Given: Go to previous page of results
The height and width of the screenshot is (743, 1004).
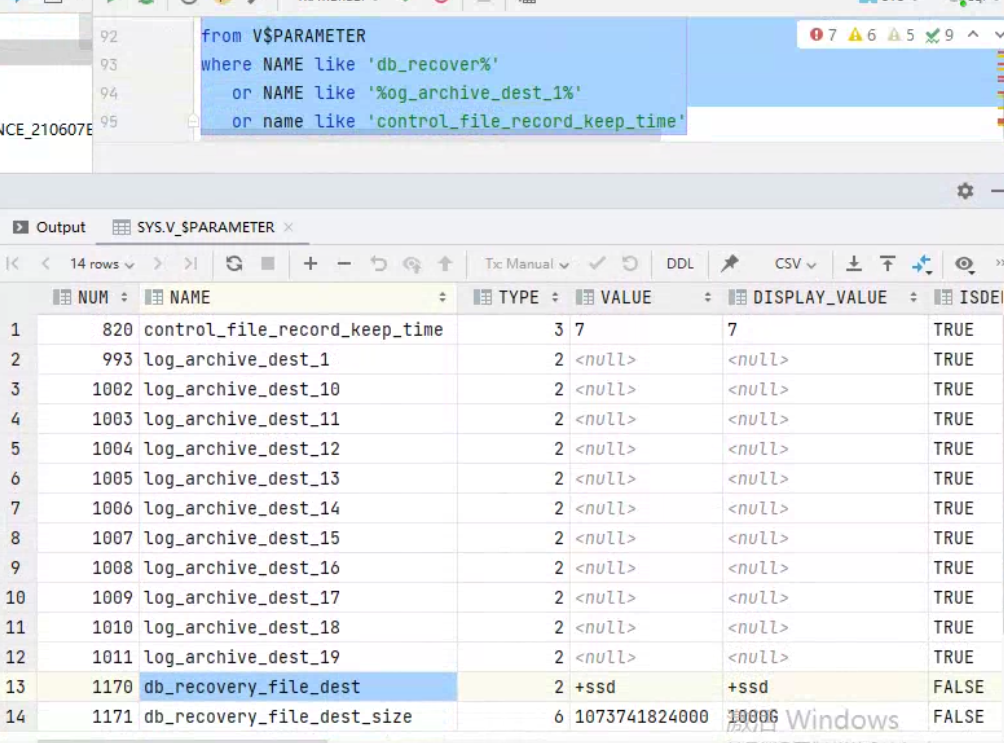Looking at the screenshot, I should pos(45,264).
